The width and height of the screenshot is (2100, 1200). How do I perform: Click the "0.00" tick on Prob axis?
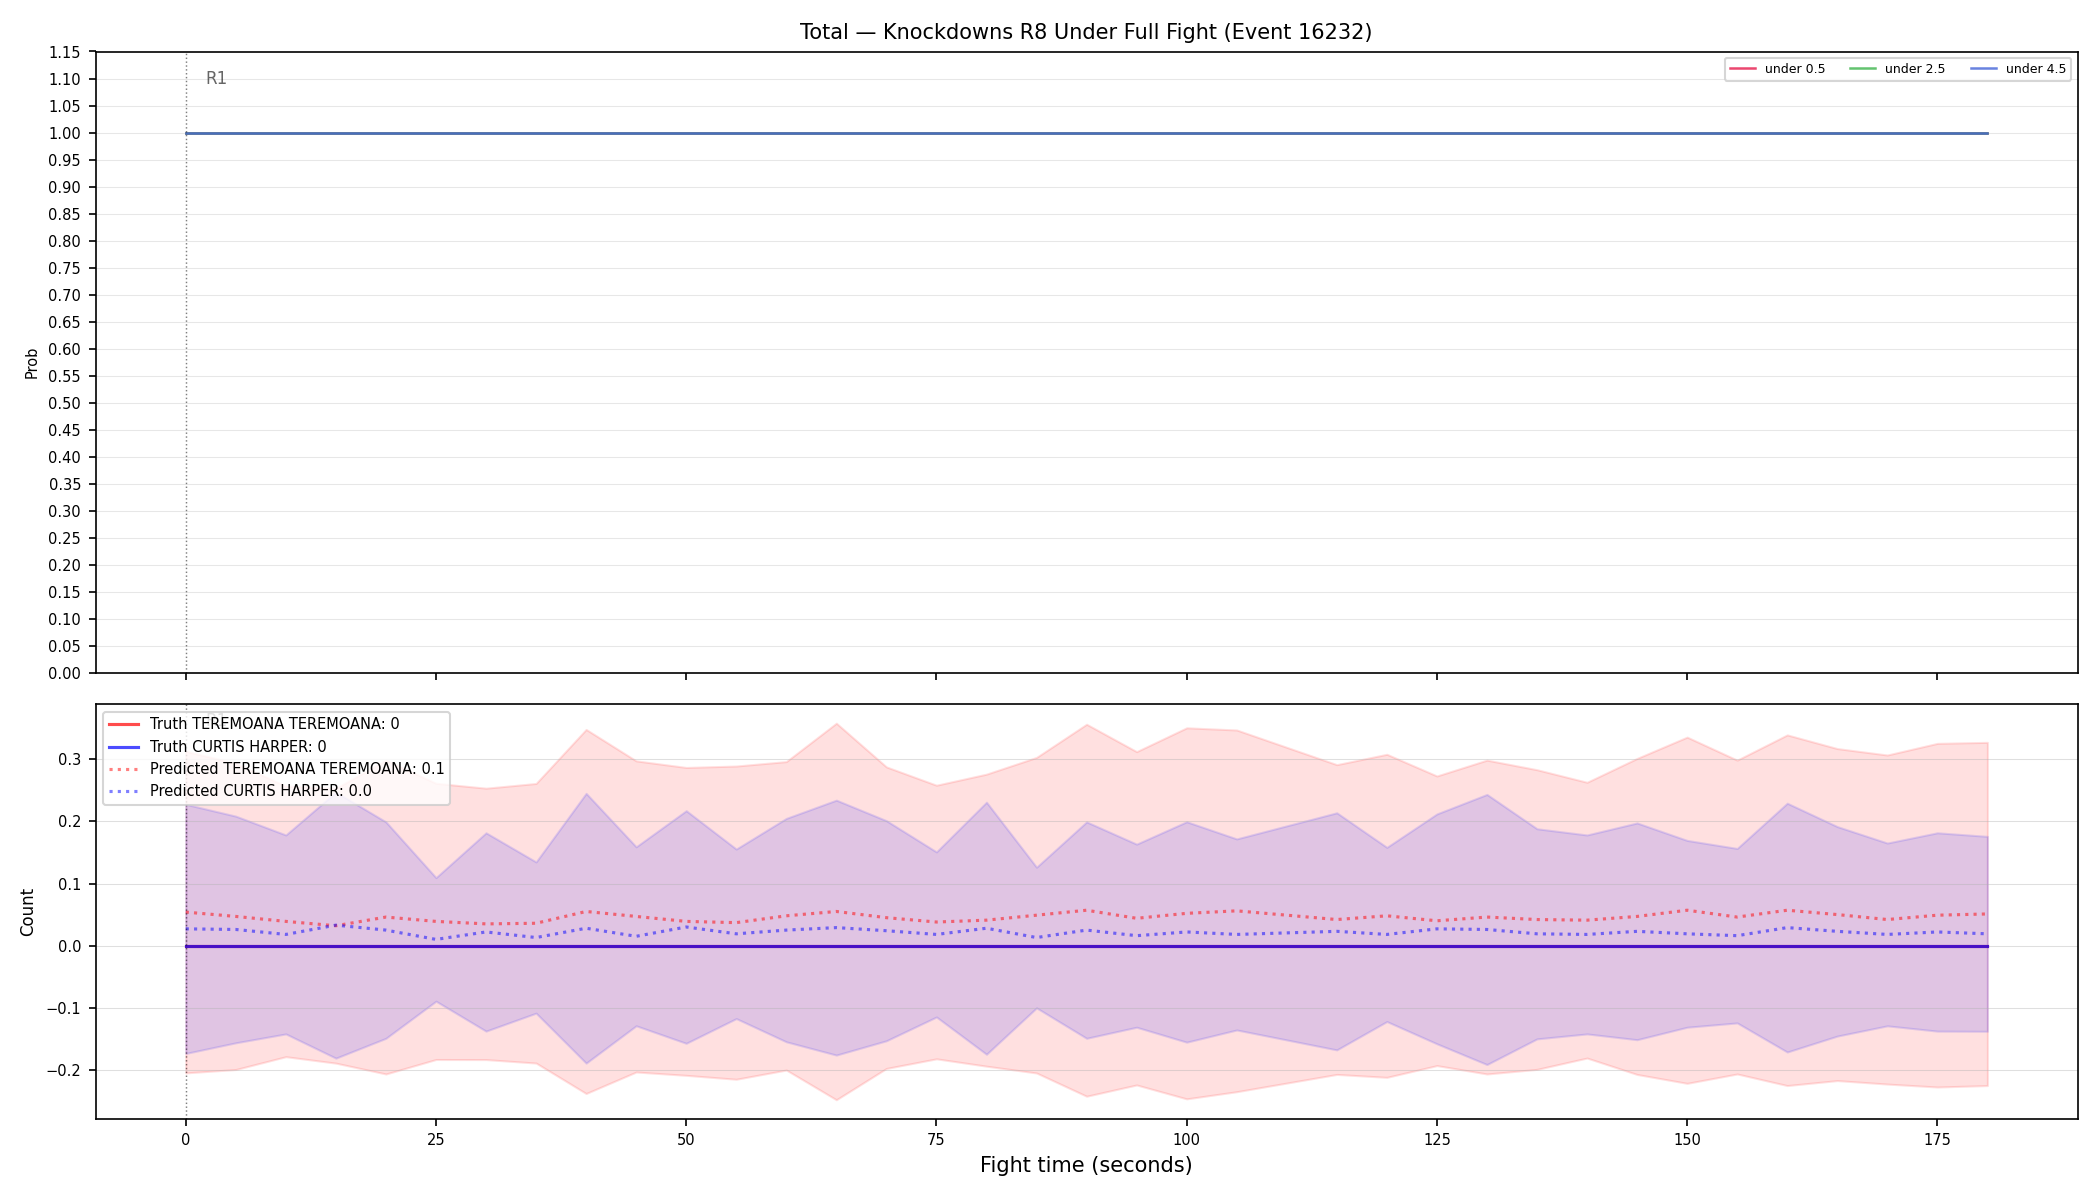pos(66,673)
